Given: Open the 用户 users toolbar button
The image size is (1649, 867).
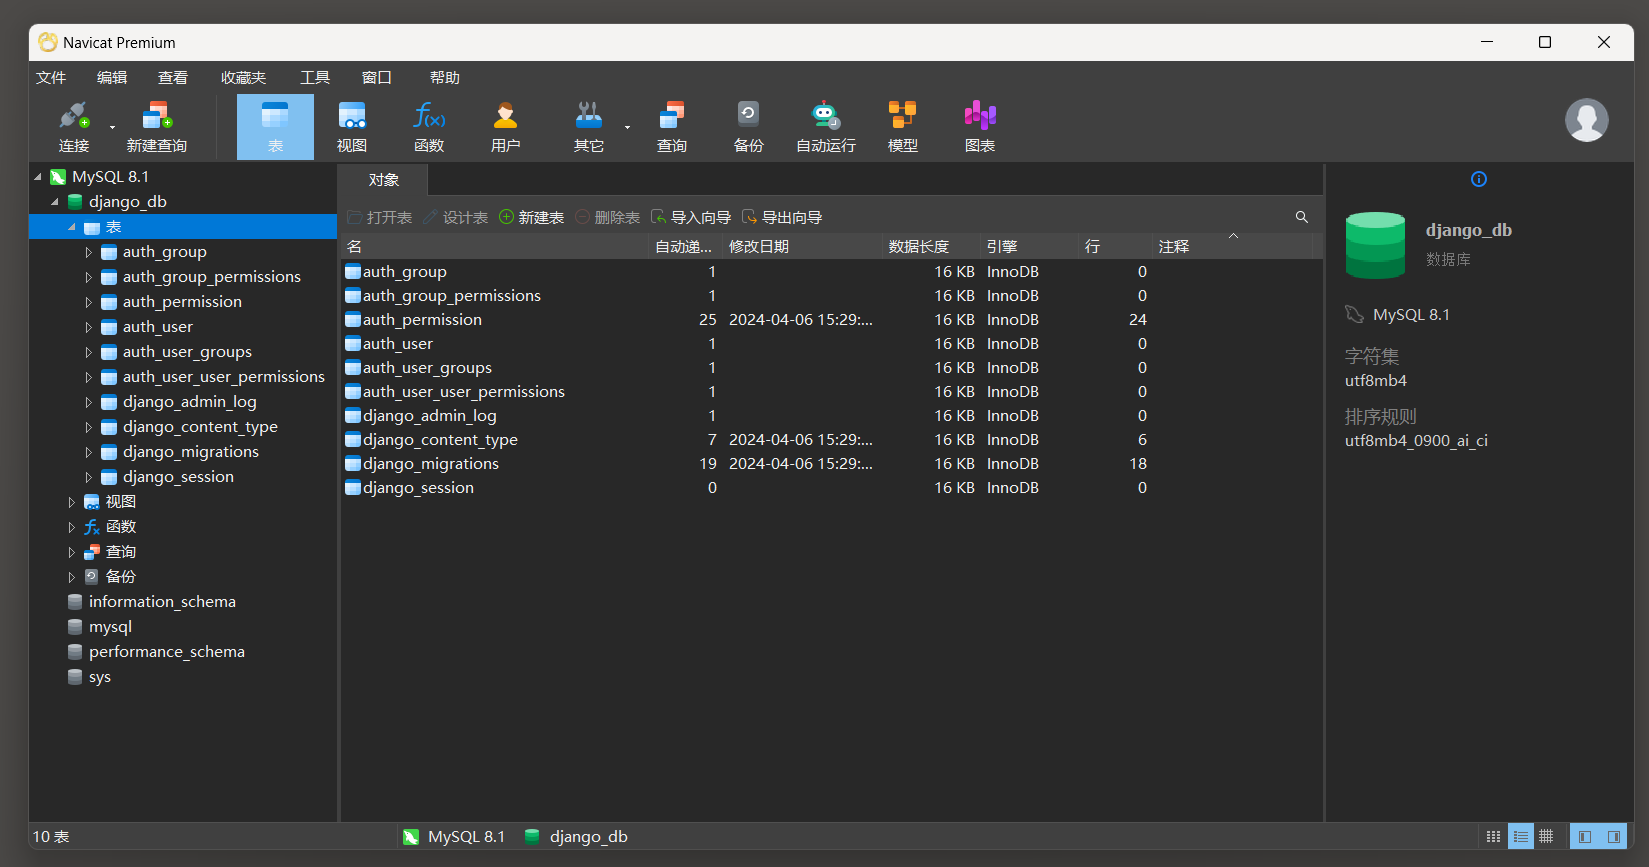Looking at the screenshot, I should [x=506, y=126].
